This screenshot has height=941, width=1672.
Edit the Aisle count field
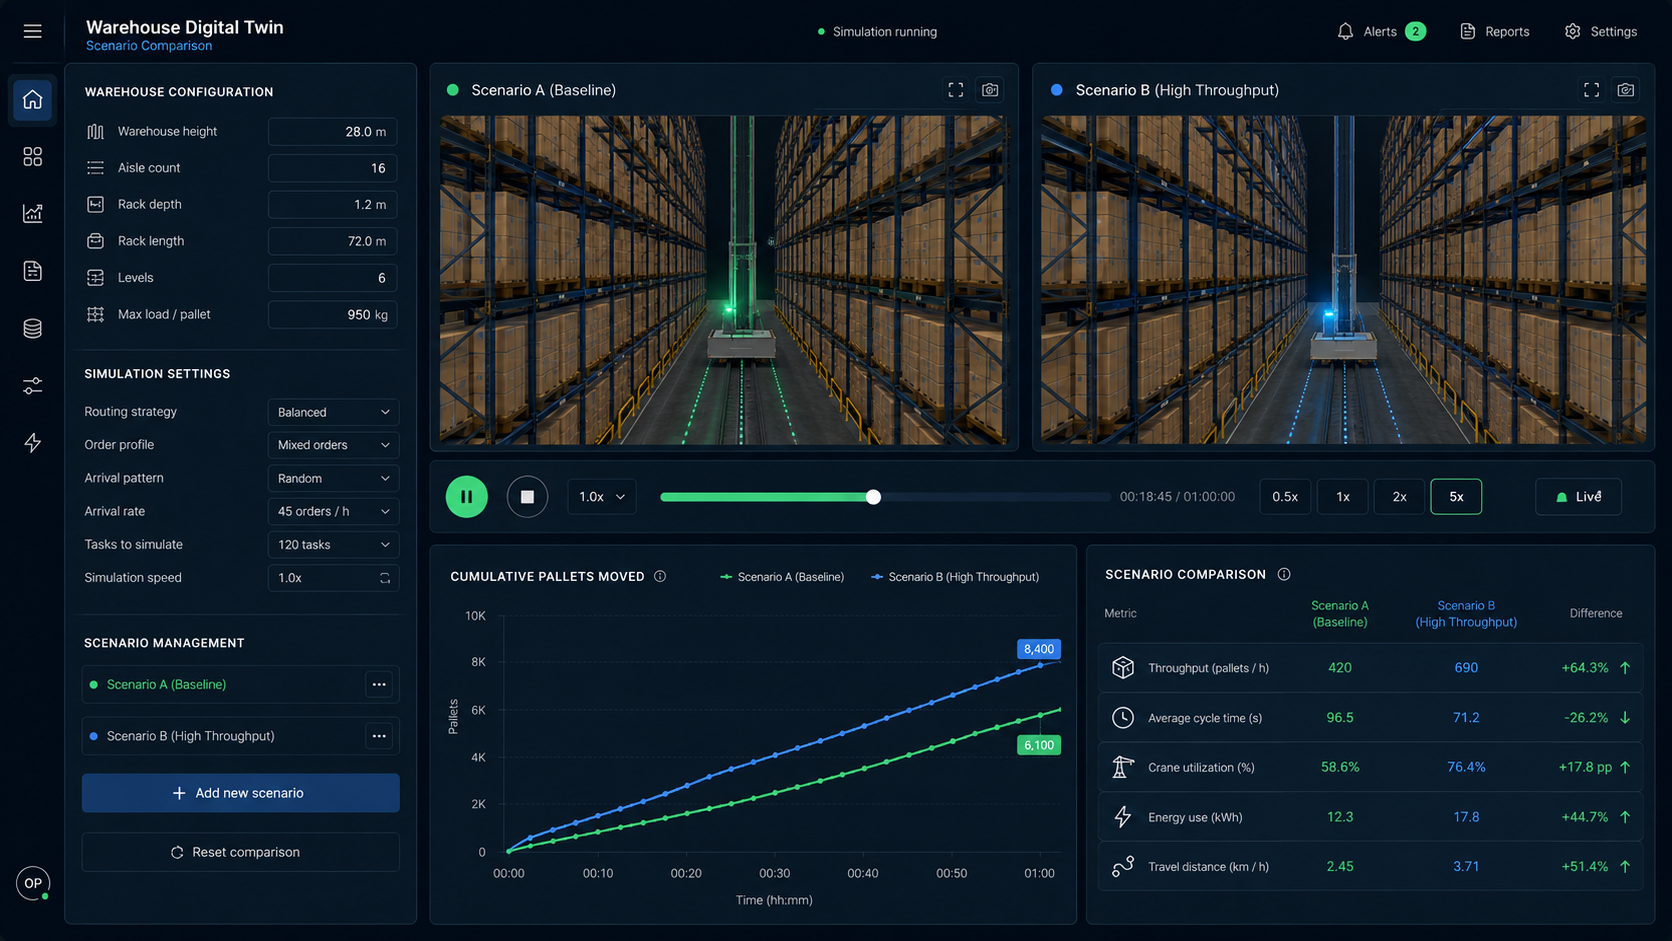[333, 168]
